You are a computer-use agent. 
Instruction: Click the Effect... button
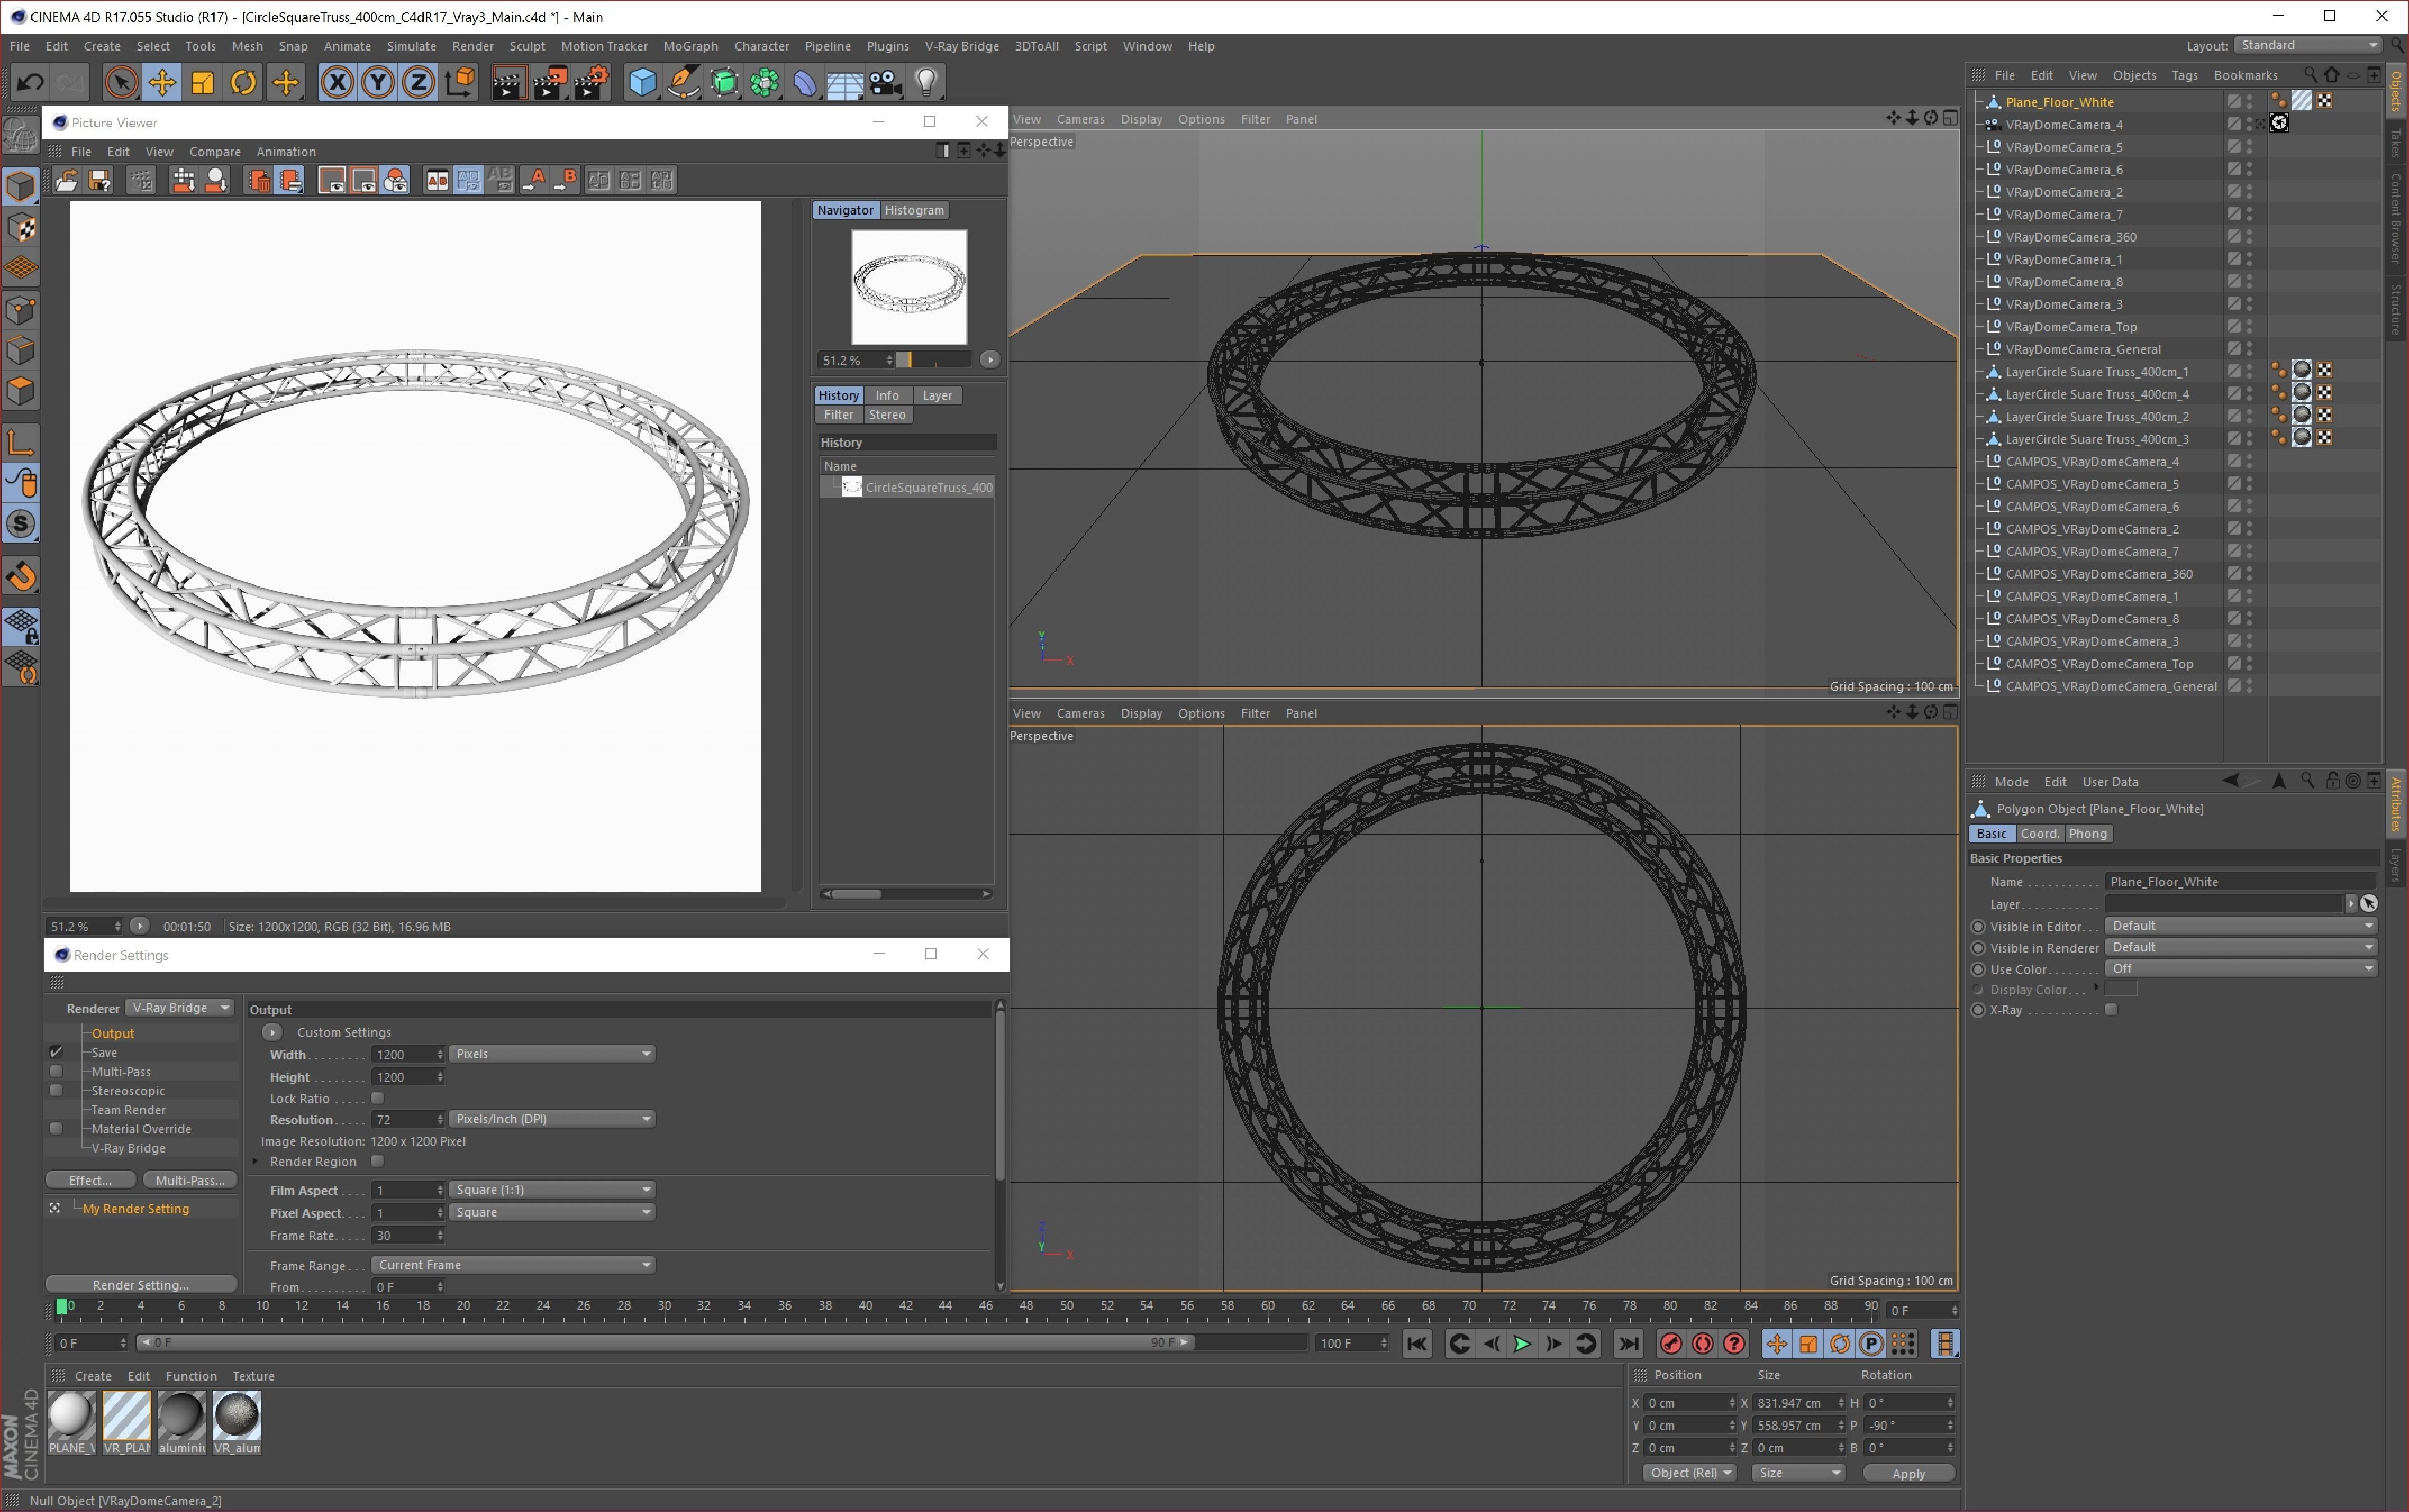(x=90, y=1180)
